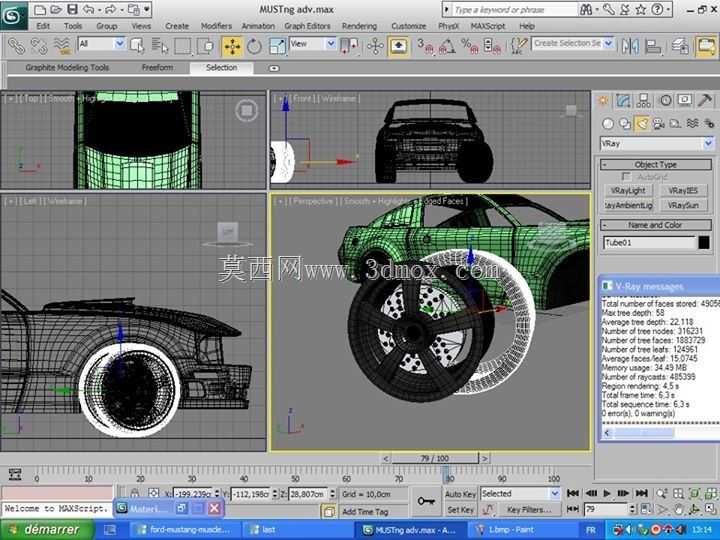
Task: Open the Hierarchy command panel tab
Action: (643, 101)
